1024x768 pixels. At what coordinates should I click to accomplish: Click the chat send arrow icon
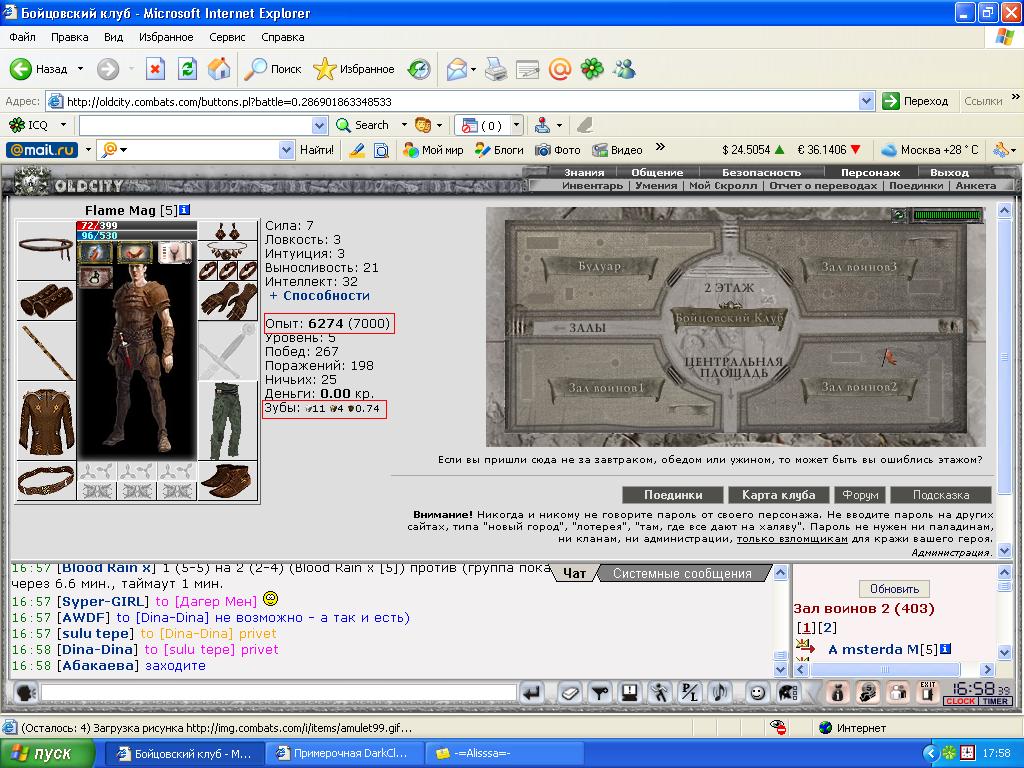click(532, 692)
